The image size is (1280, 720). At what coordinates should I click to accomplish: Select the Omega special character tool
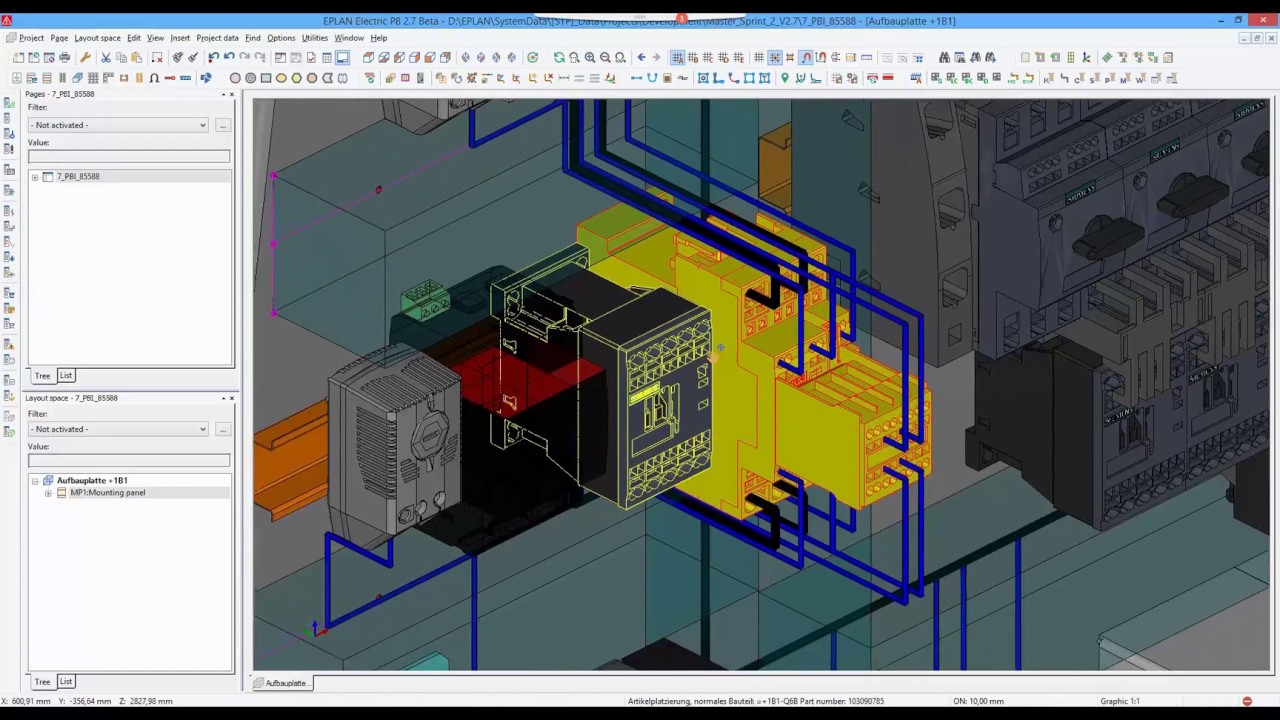click(154, 78)
